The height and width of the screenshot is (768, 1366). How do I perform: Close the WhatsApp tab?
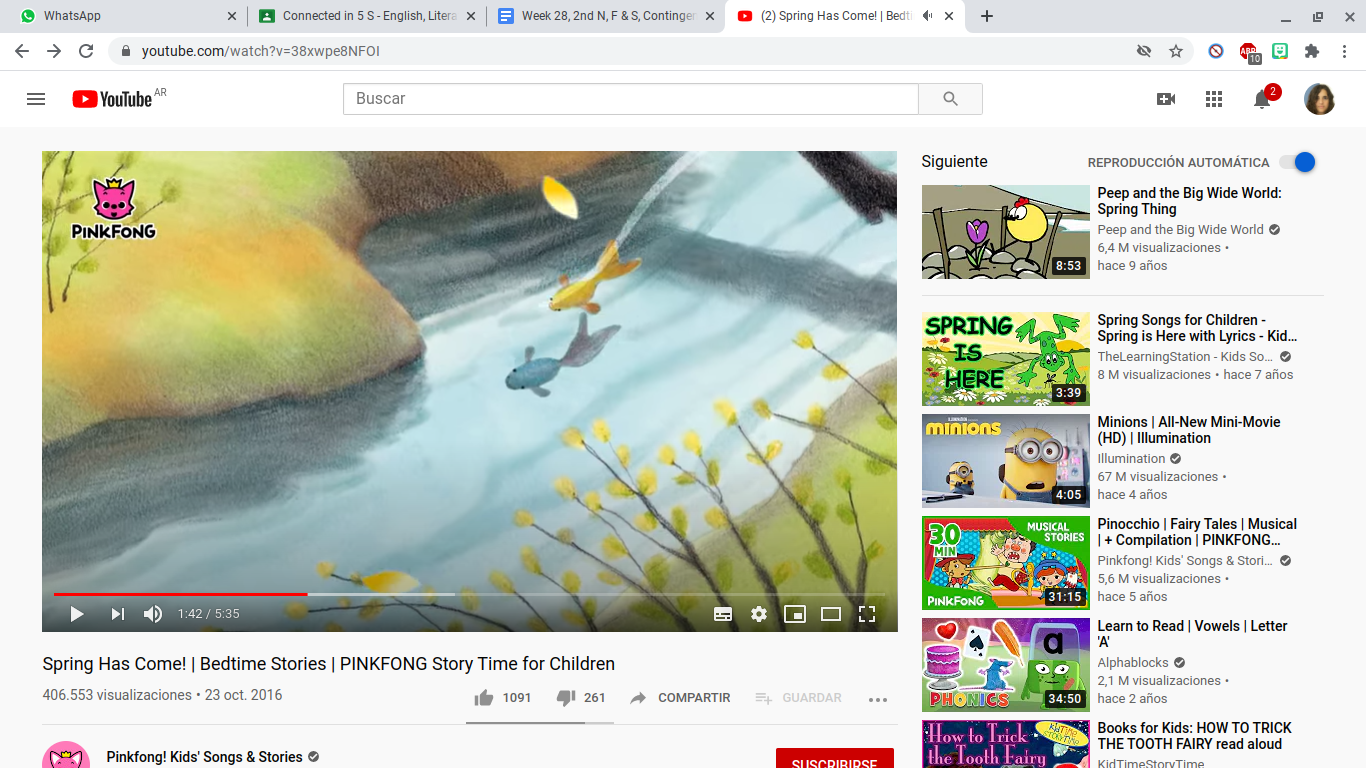pos(232,16)
